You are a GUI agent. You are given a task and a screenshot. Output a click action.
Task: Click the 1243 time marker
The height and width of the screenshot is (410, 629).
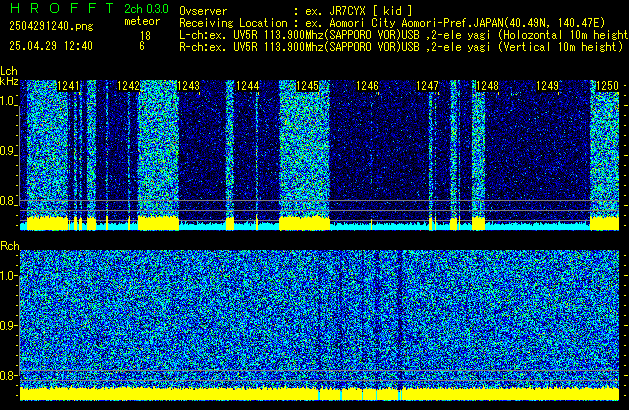[188, 86]
